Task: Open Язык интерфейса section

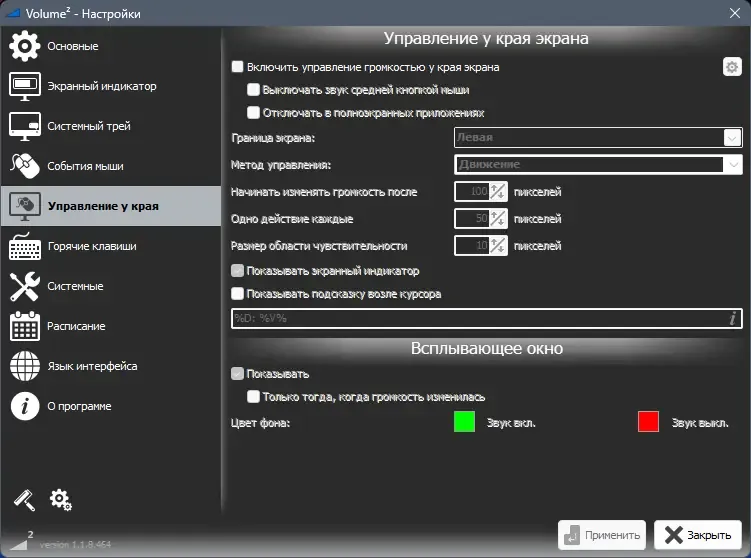Action: (111, 366)
